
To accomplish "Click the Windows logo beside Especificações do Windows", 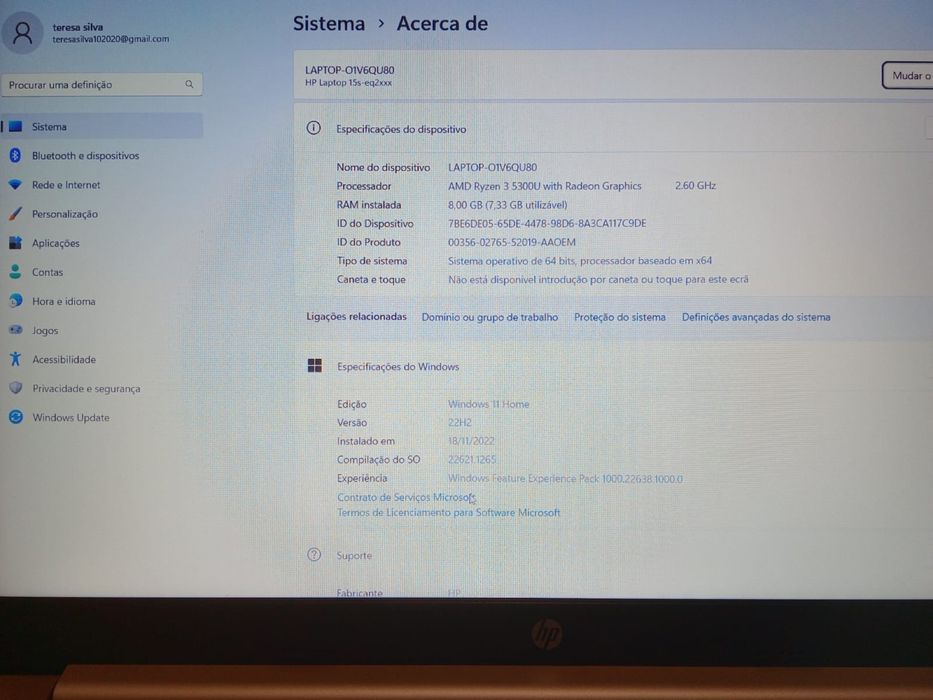I will [315, 365].
